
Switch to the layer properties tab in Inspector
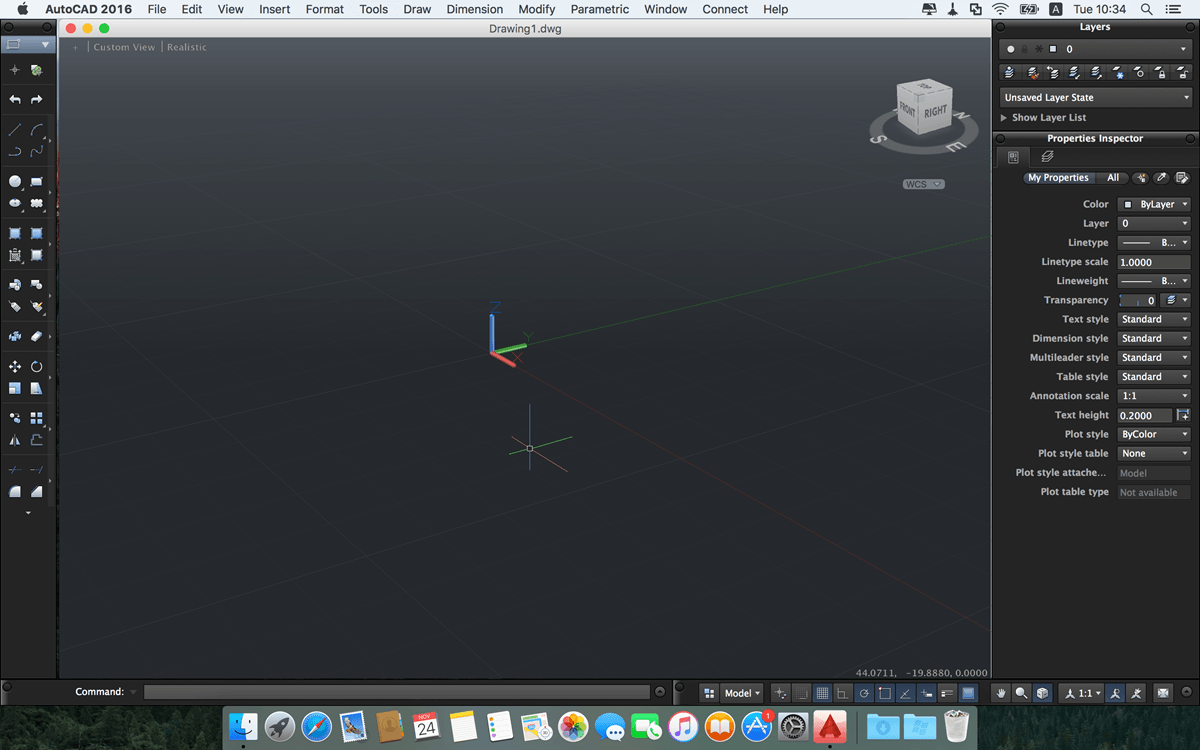point(1047,157)
